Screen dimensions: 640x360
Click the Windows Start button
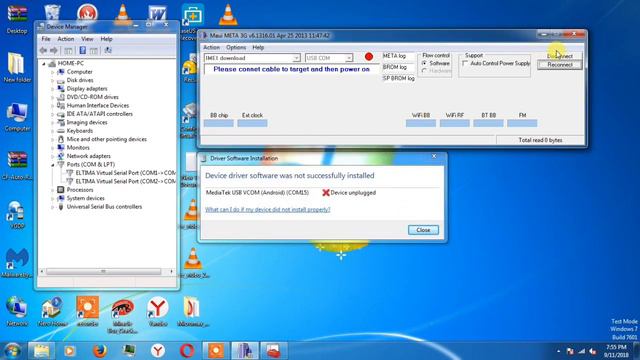pos(12,351)
